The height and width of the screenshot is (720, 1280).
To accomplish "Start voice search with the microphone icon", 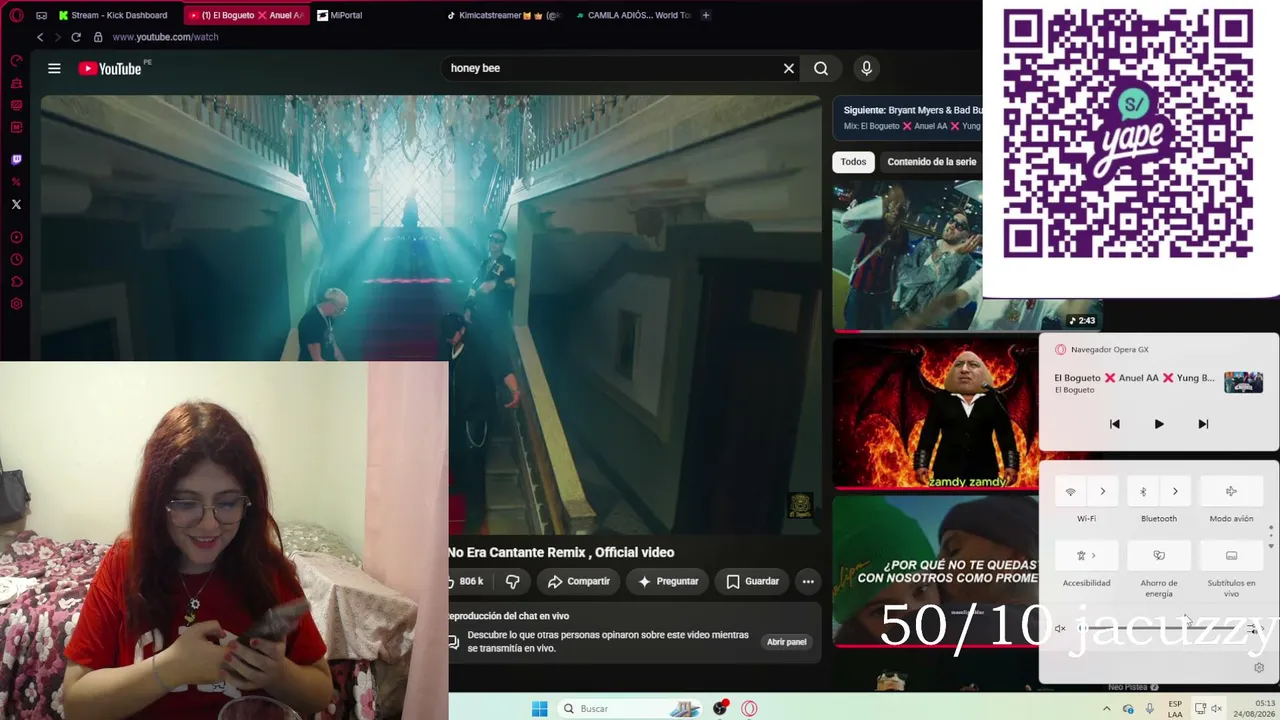I will [866, 68].
